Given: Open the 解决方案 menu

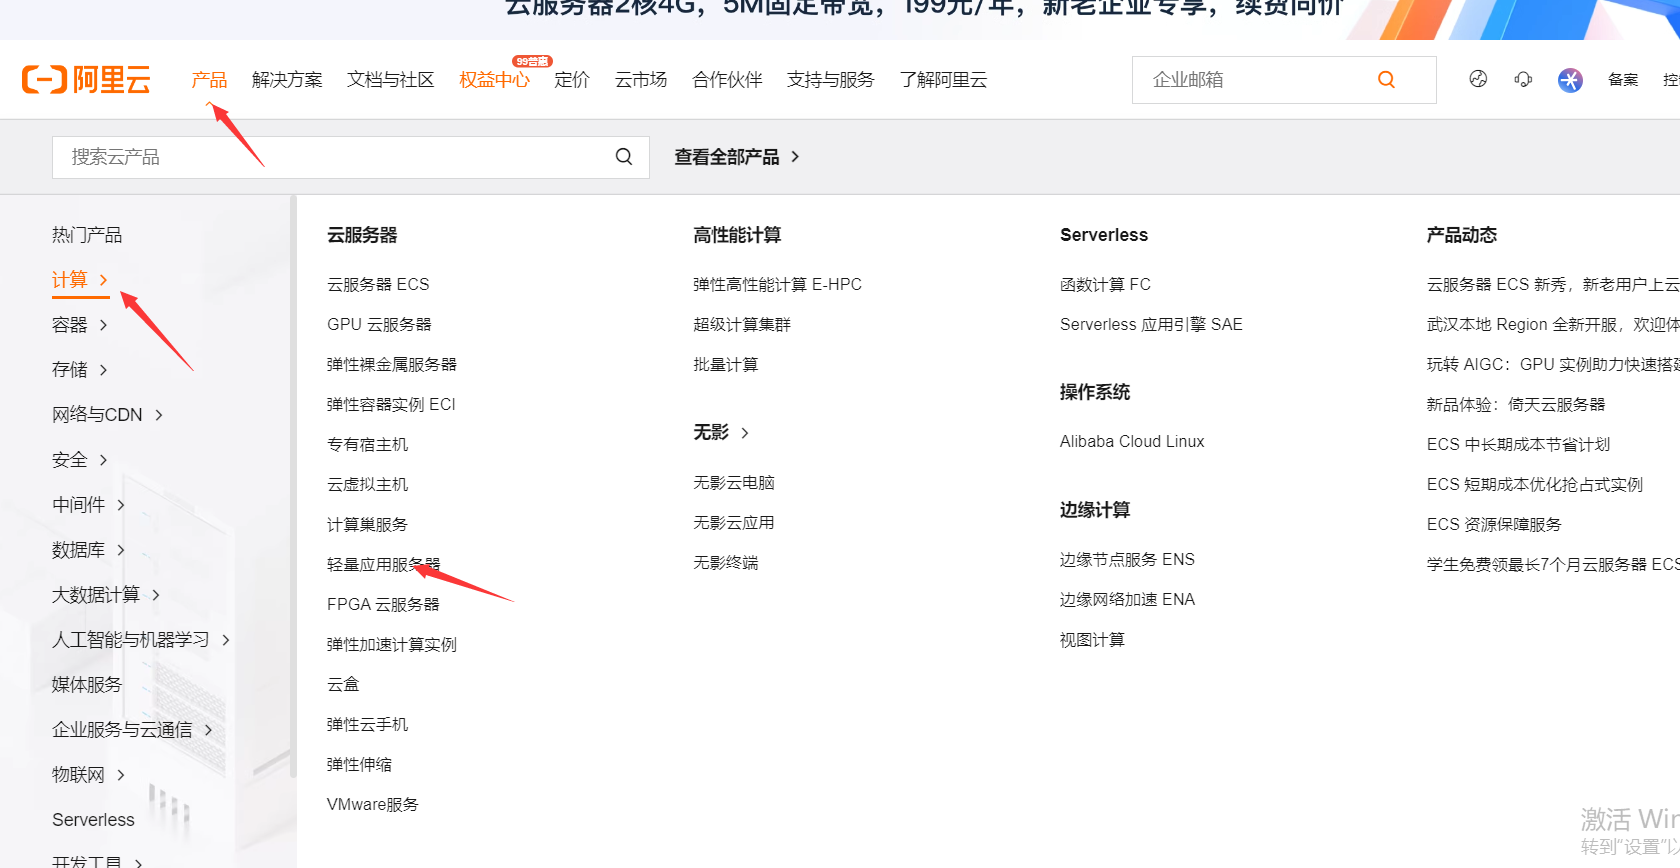Looking at the screenshot, I should pyautogui.click(x=287, y=80).
